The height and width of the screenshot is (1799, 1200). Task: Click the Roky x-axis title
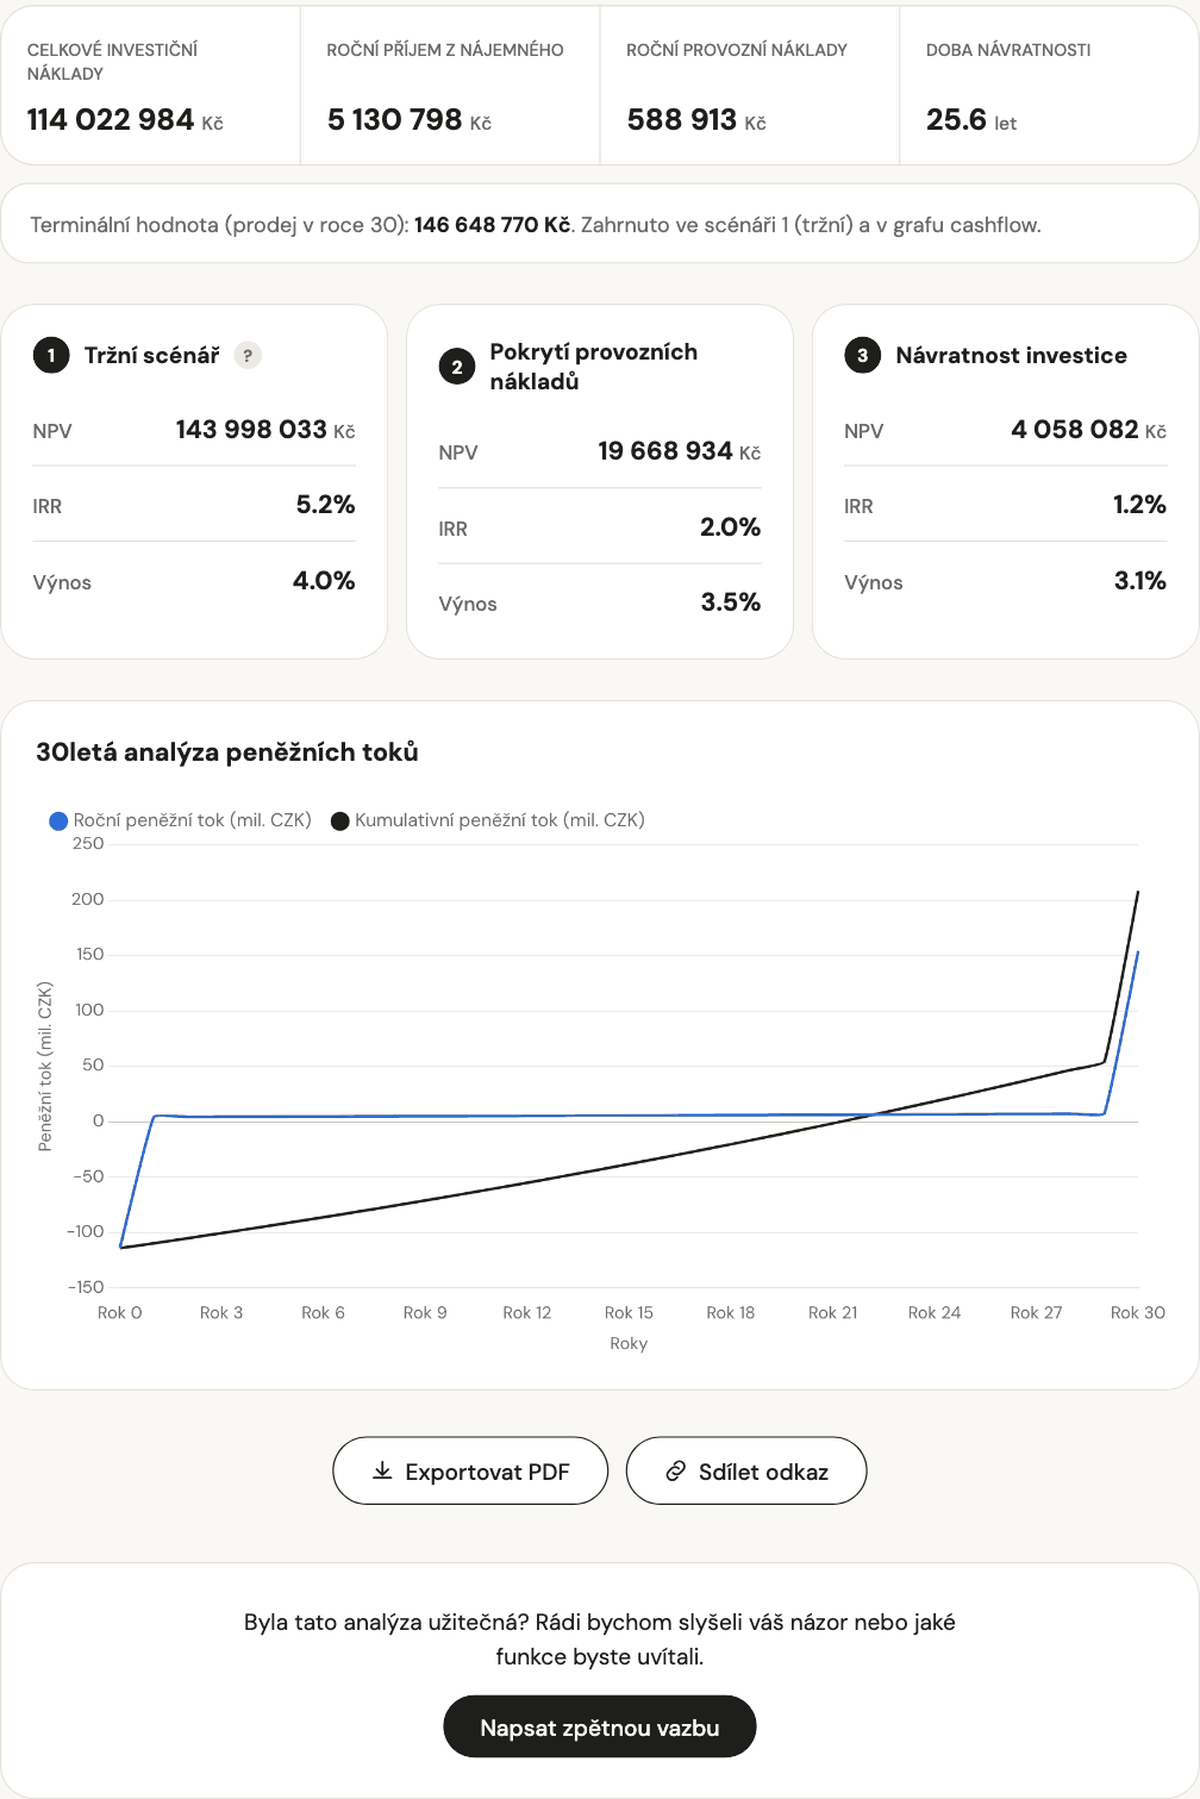[629, 1343]
